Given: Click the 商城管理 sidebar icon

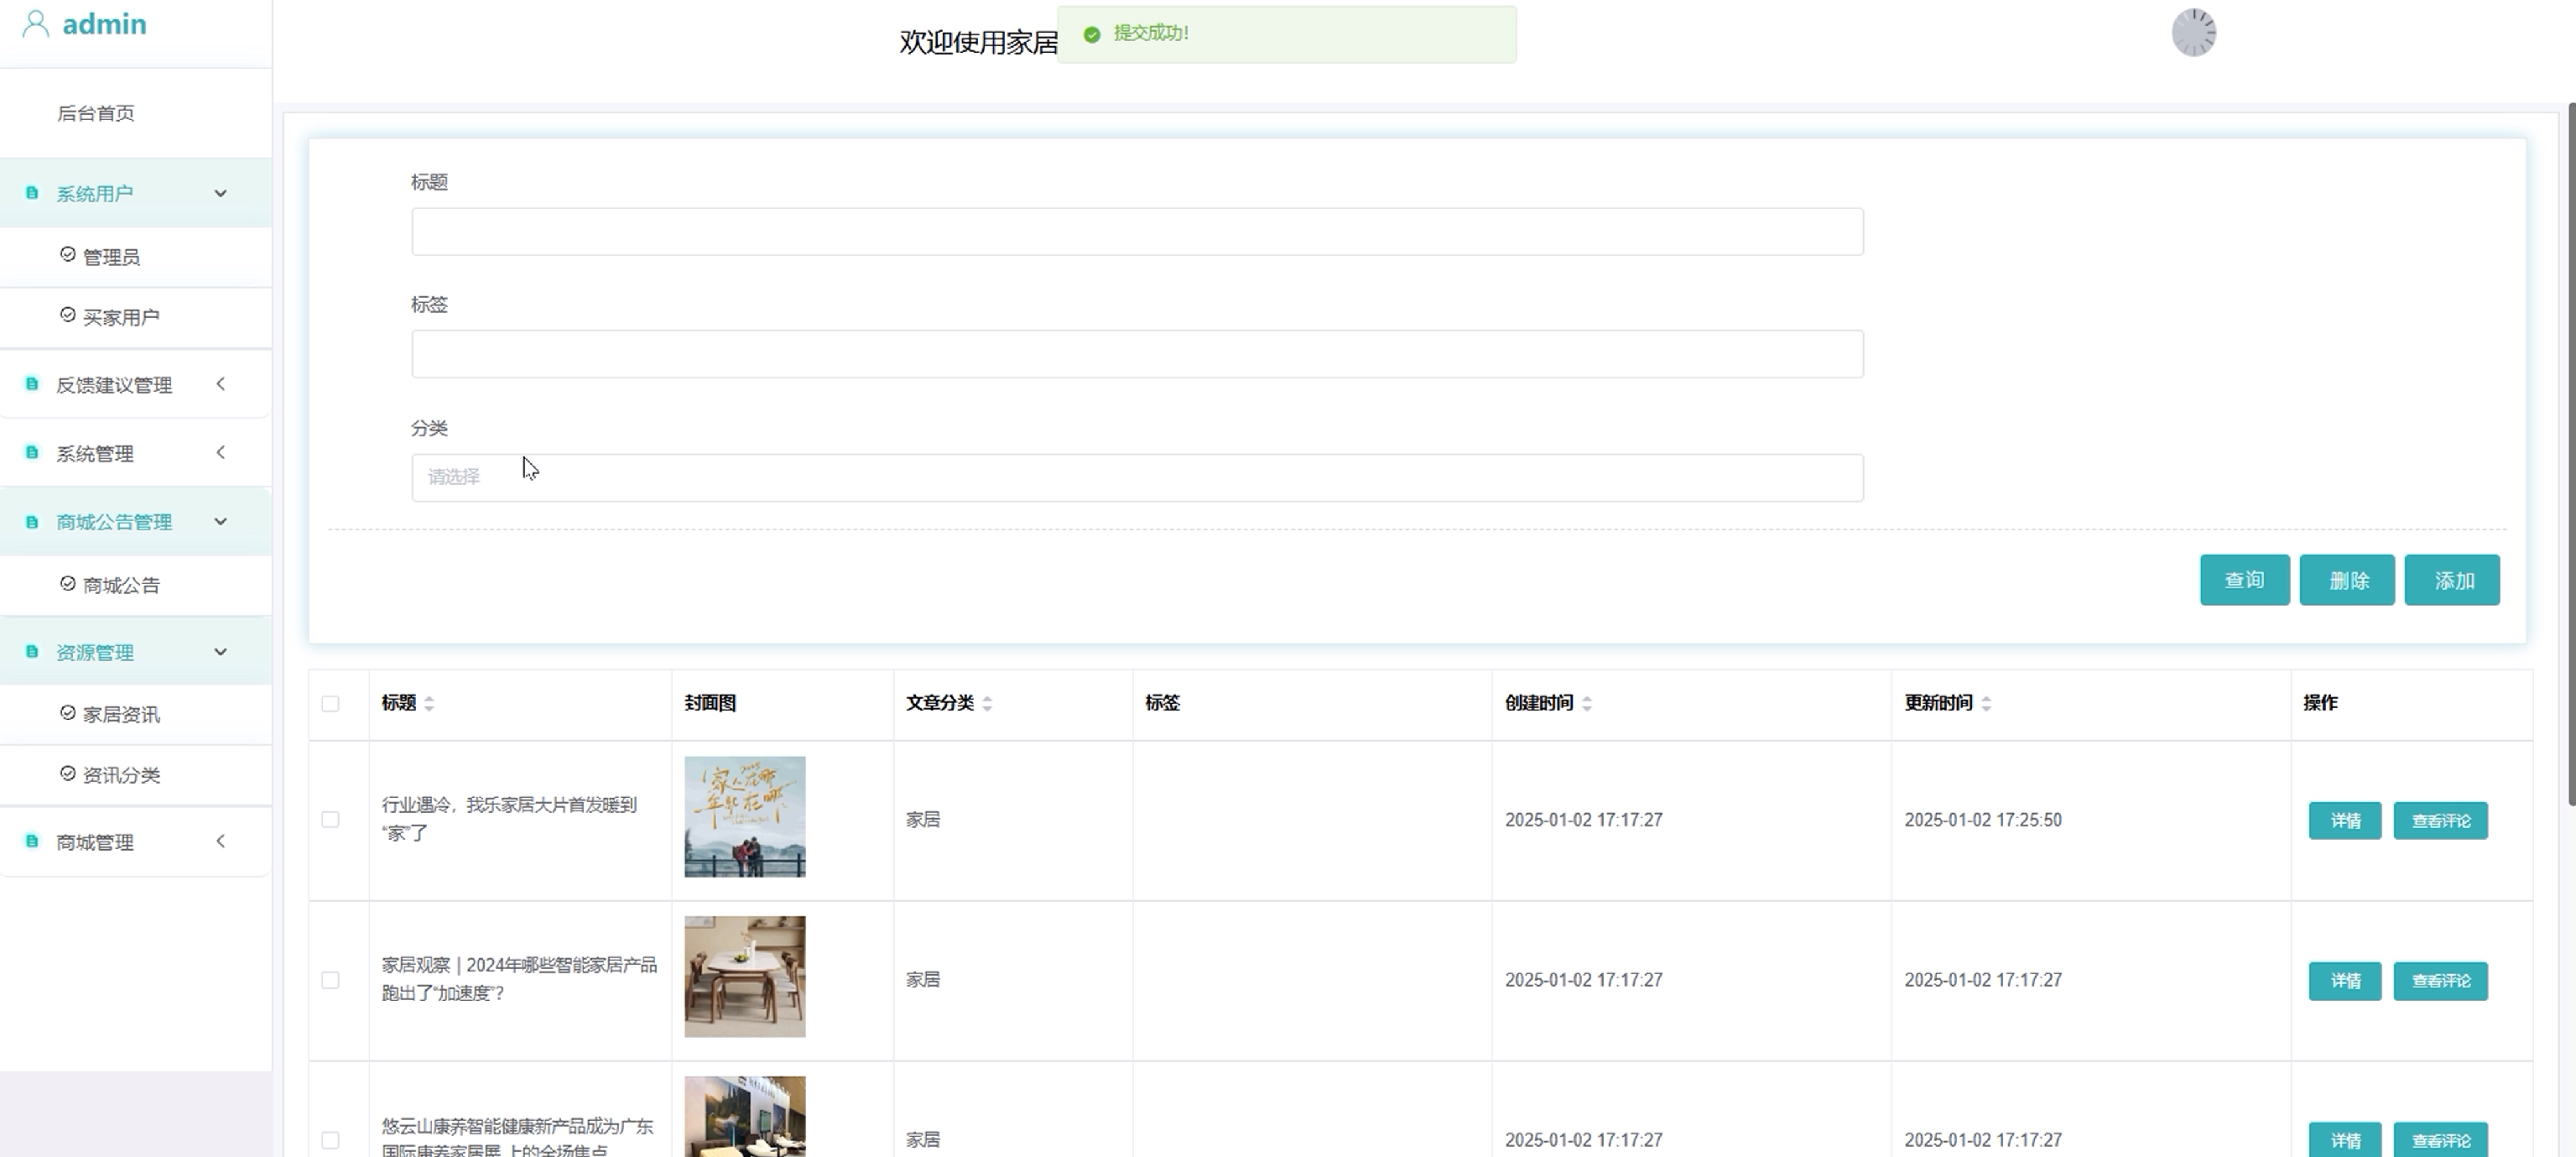Looking at the screenshot, I should pyautogui.click(x=32, y=842).
